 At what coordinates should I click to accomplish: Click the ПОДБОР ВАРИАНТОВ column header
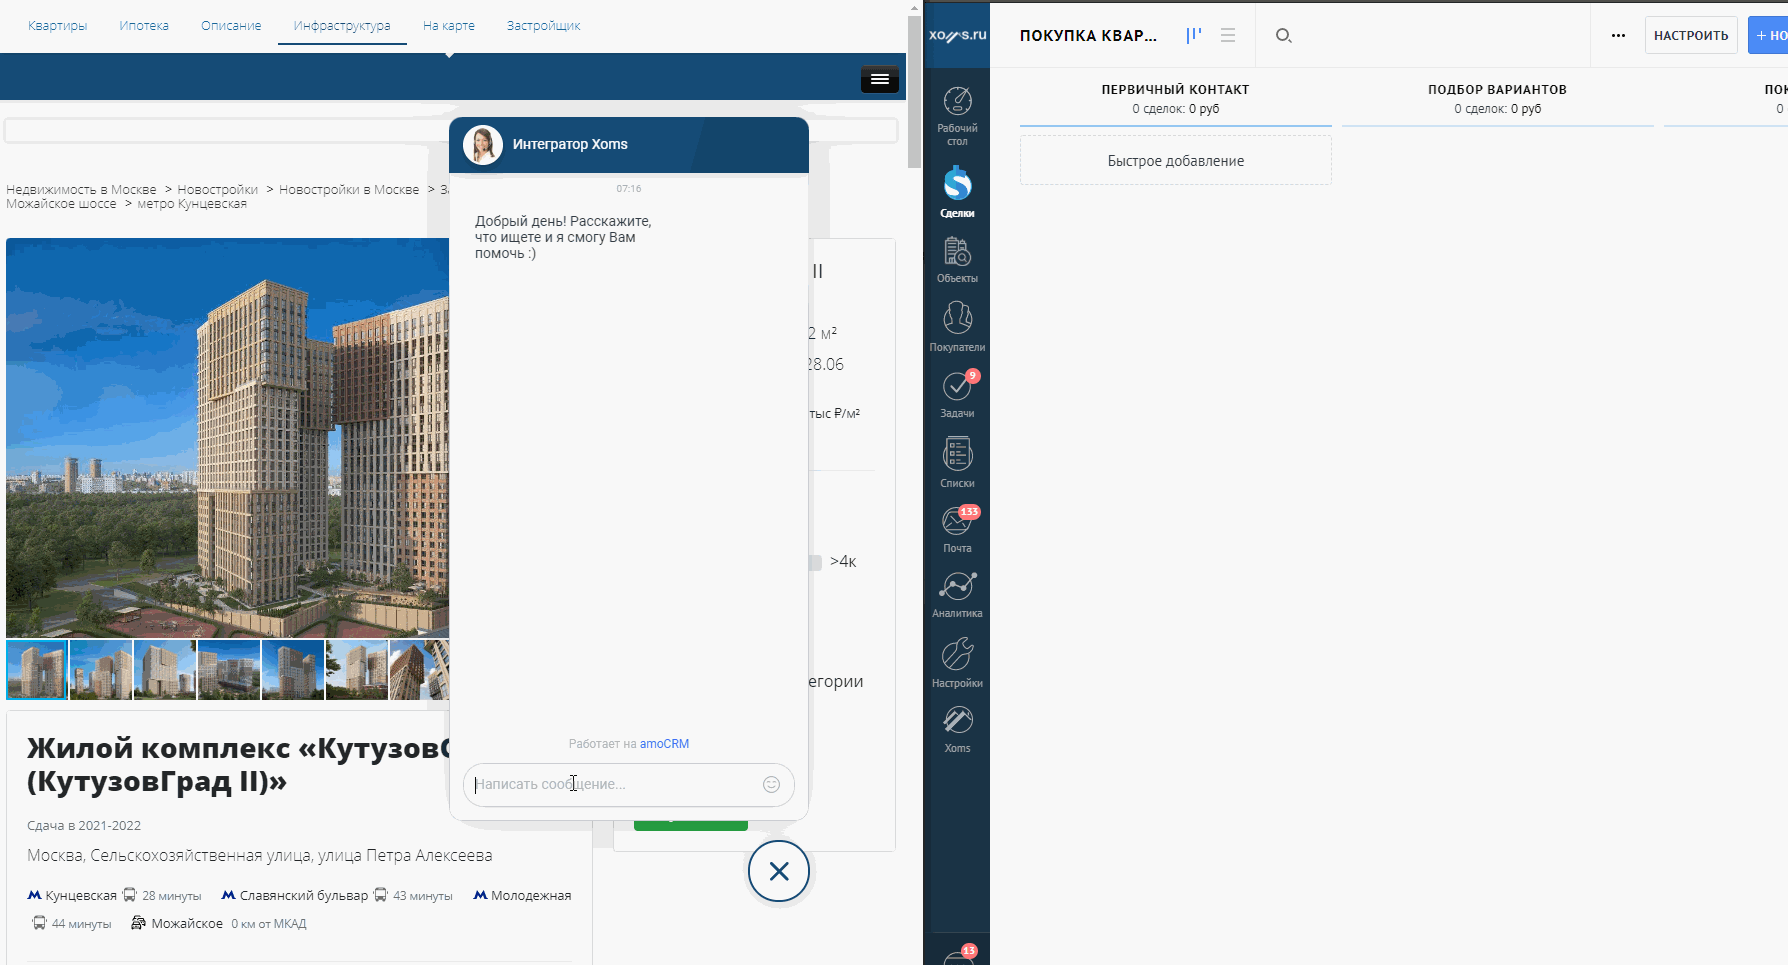tap(1497, 90)
